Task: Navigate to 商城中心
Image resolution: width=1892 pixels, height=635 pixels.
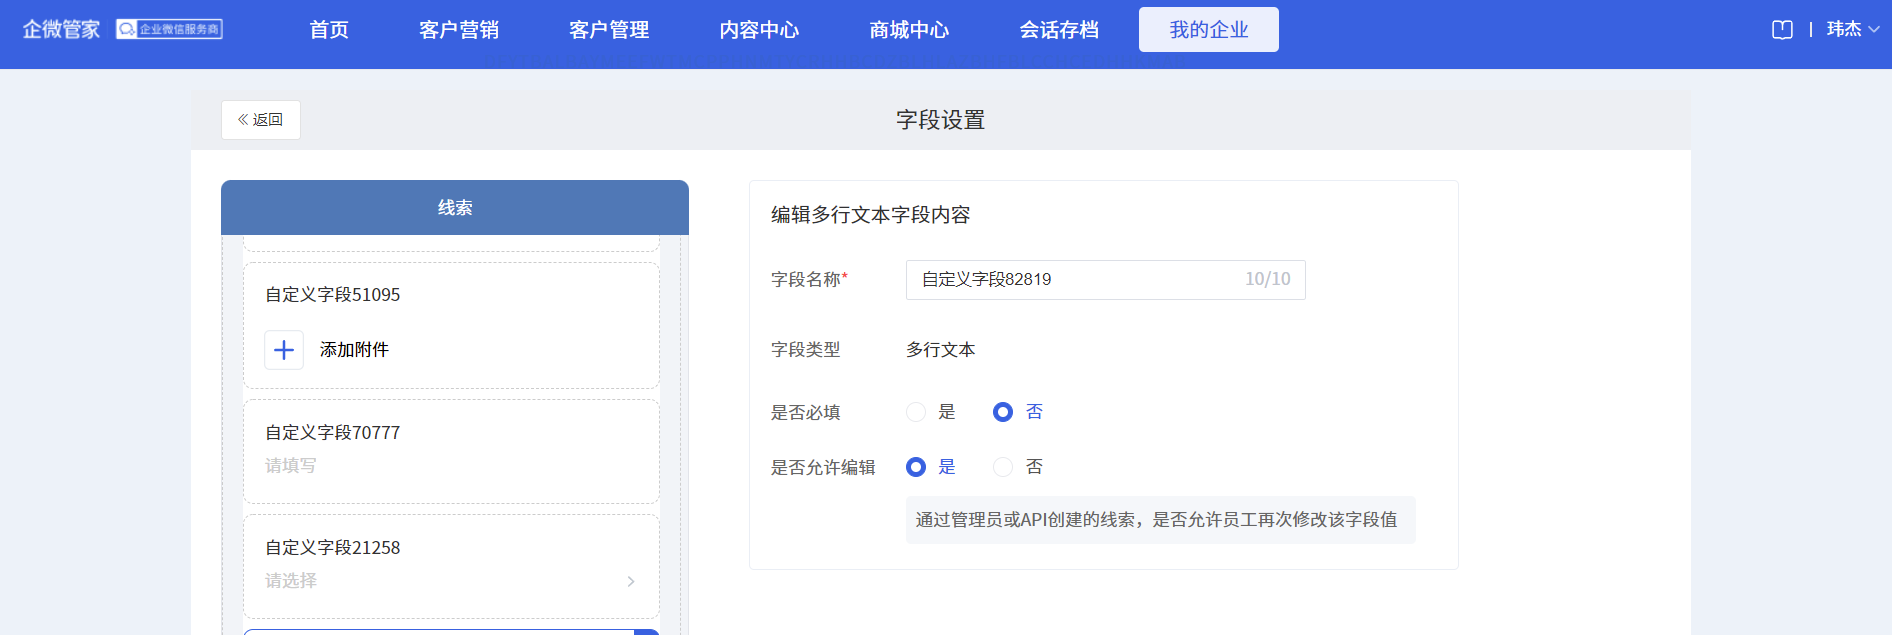Action: point(909,30)
